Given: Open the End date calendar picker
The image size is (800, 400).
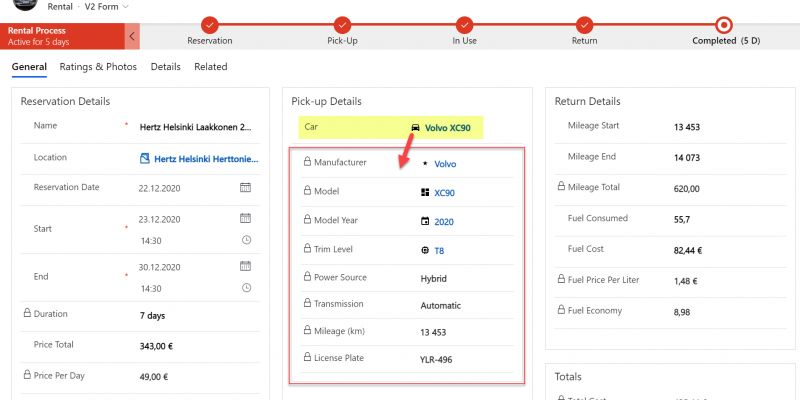Looking at the screenshot, I should (245, 266).
